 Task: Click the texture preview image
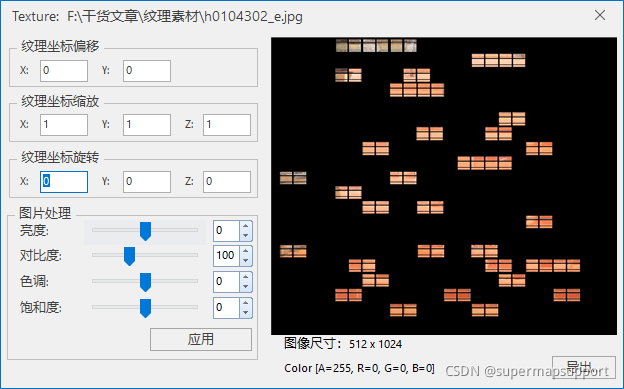tap(444, 186)
